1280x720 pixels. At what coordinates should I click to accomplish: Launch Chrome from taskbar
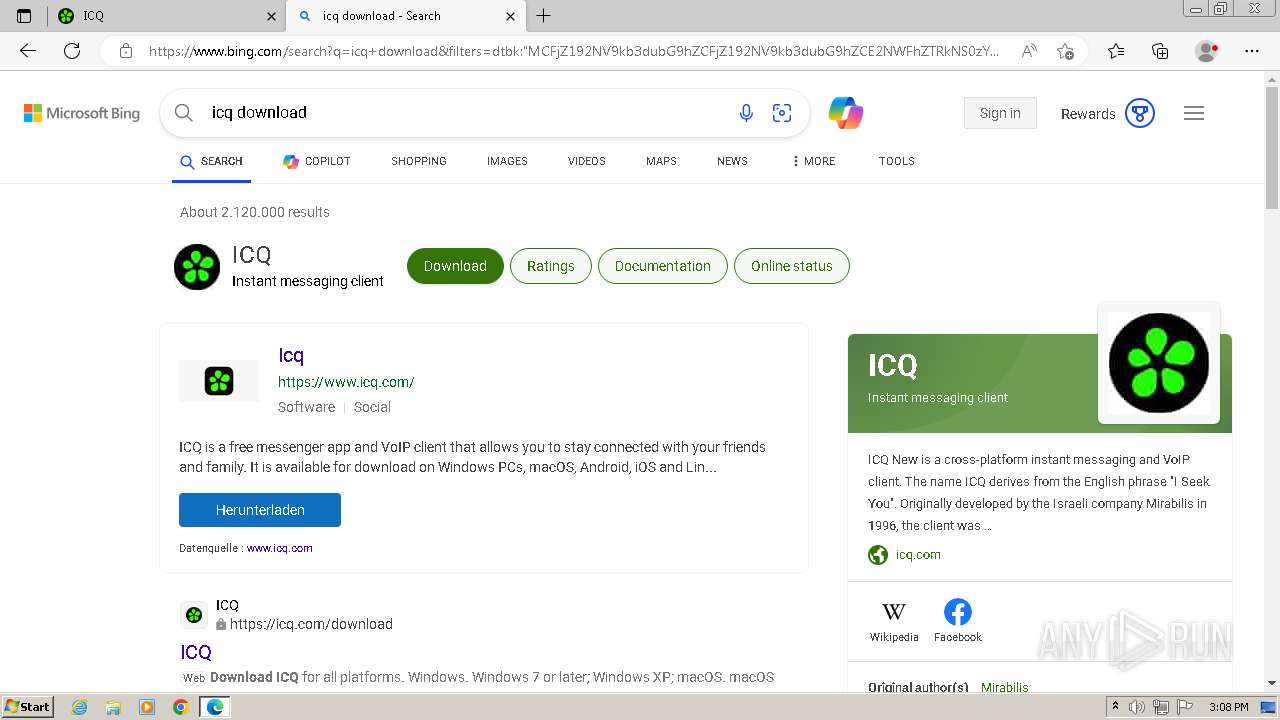(x=180, y=707)
